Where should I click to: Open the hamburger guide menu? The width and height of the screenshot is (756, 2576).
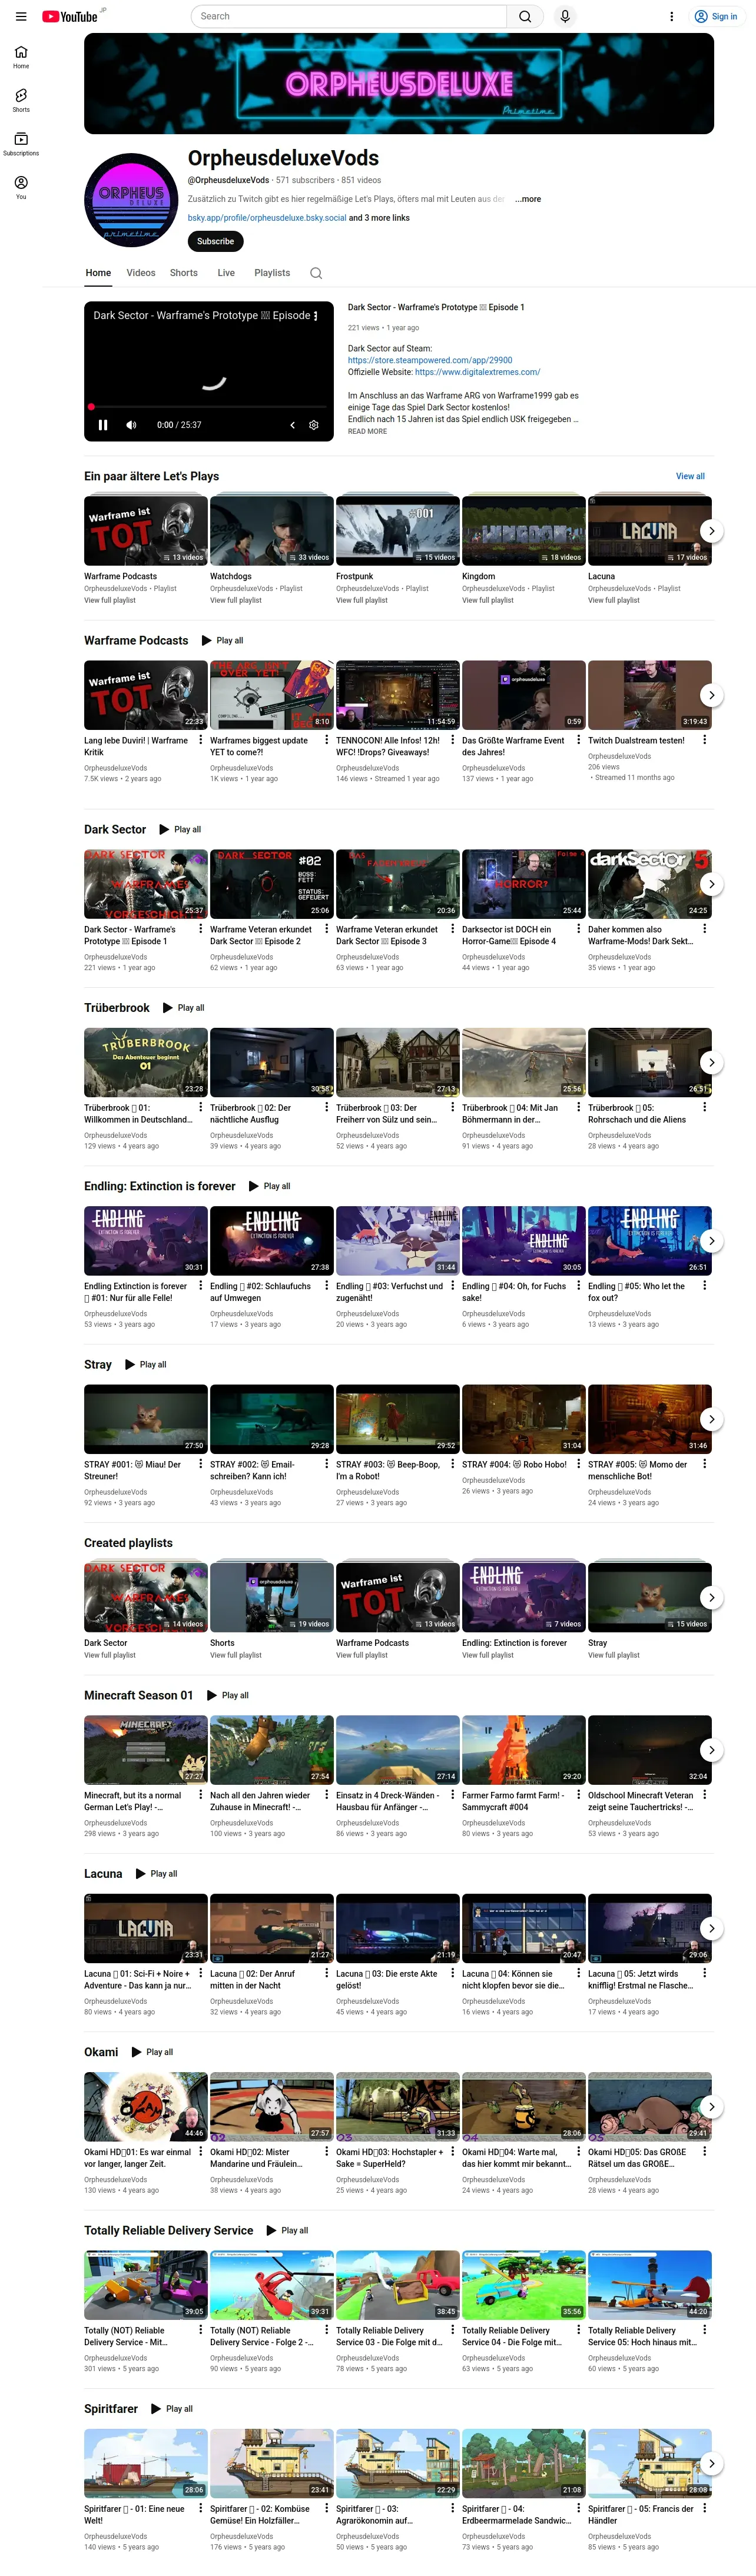tap(21, 16)
